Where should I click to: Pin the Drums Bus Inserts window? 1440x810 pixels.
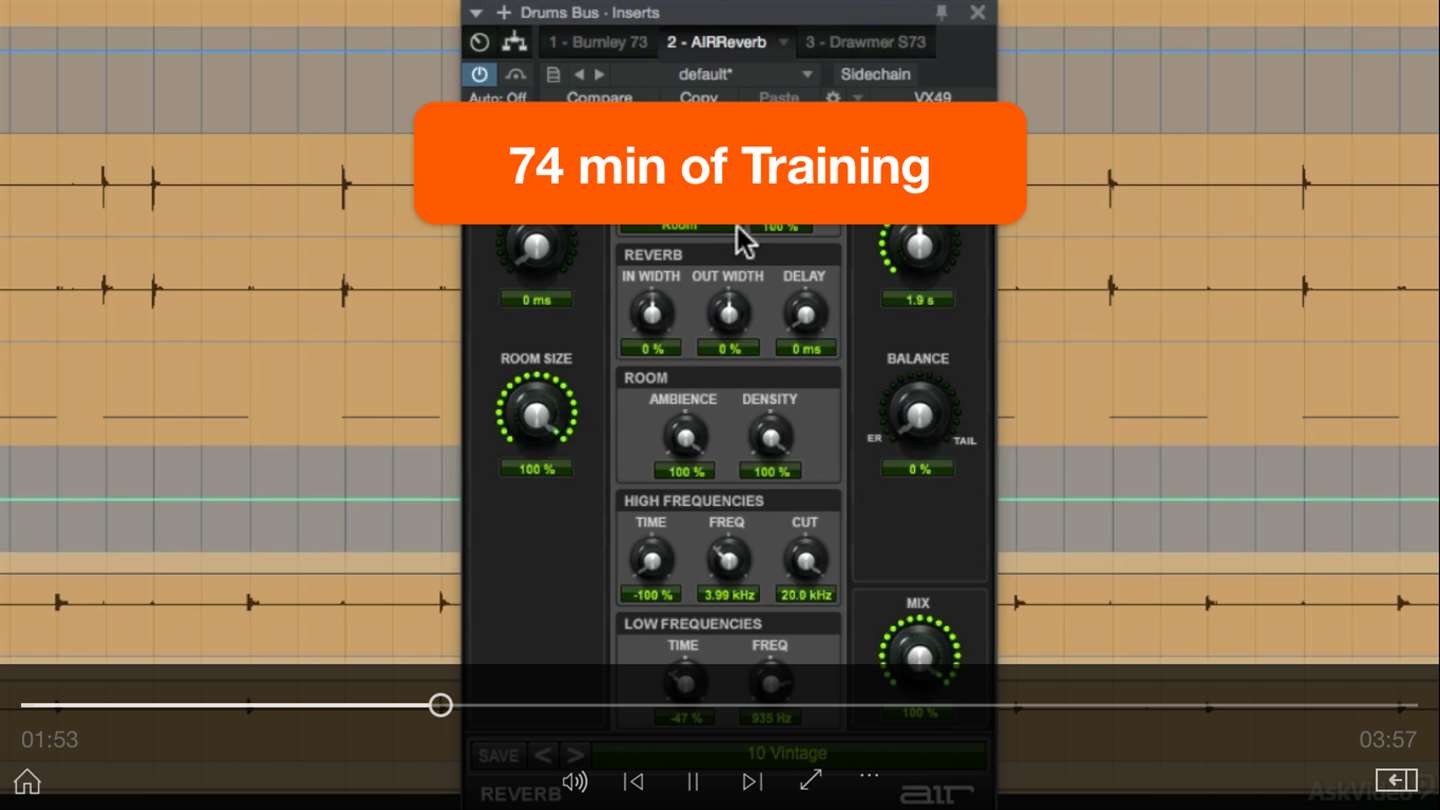[x=941, y=12]
